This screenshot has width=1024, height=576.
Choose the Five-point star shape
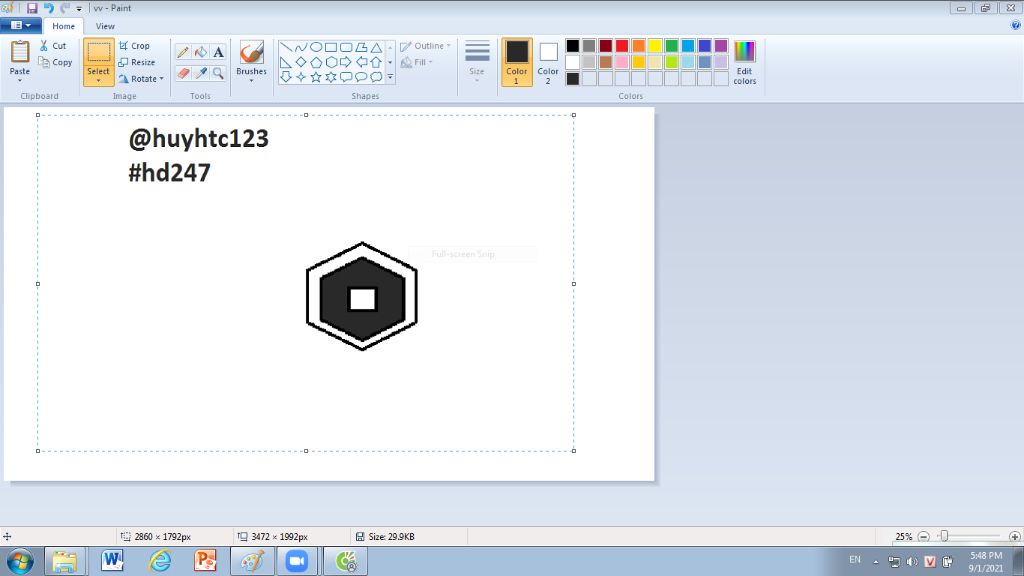pos(316,77)
